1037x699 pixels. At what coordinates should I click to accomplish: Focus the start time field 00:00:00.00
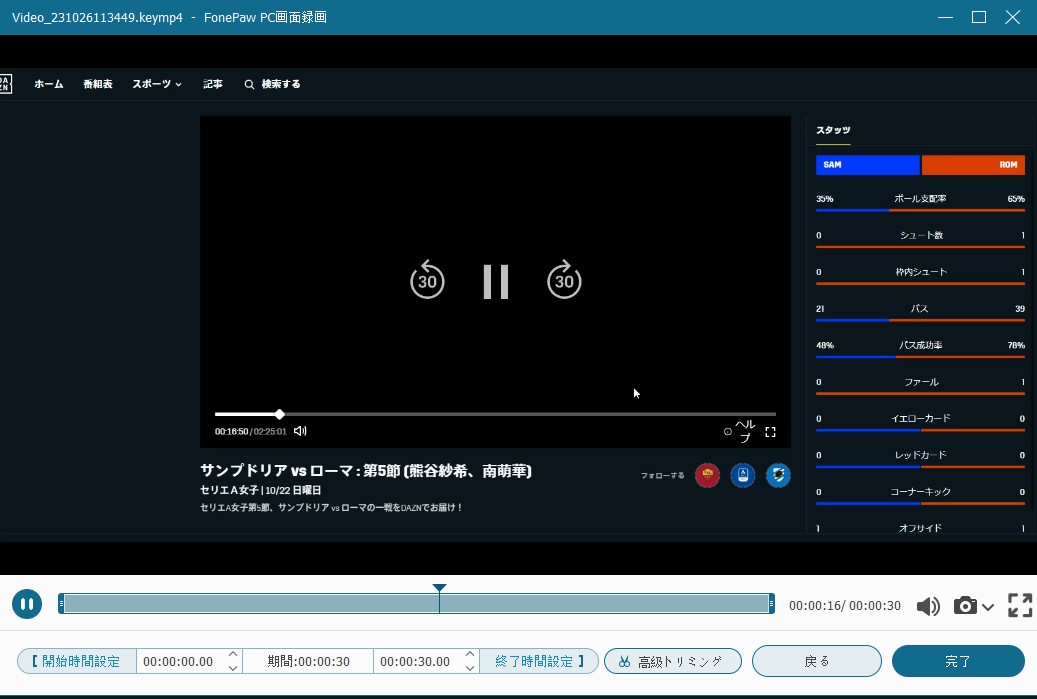179,661
